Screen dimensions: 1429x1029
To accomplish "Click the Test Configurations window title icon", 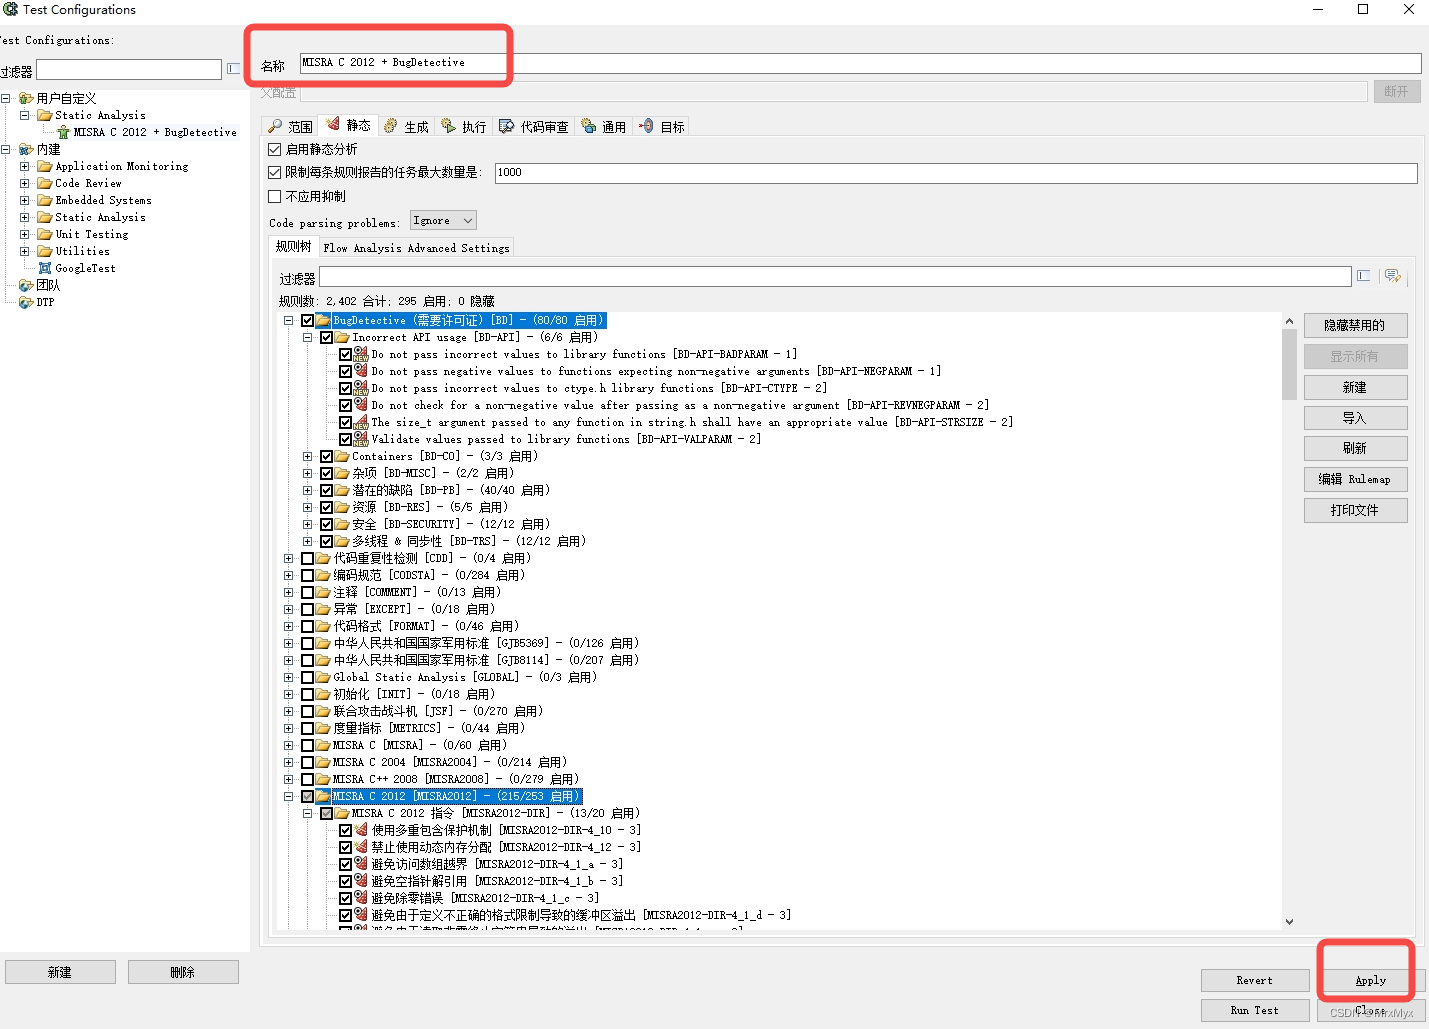I will (x=10, y=9).
